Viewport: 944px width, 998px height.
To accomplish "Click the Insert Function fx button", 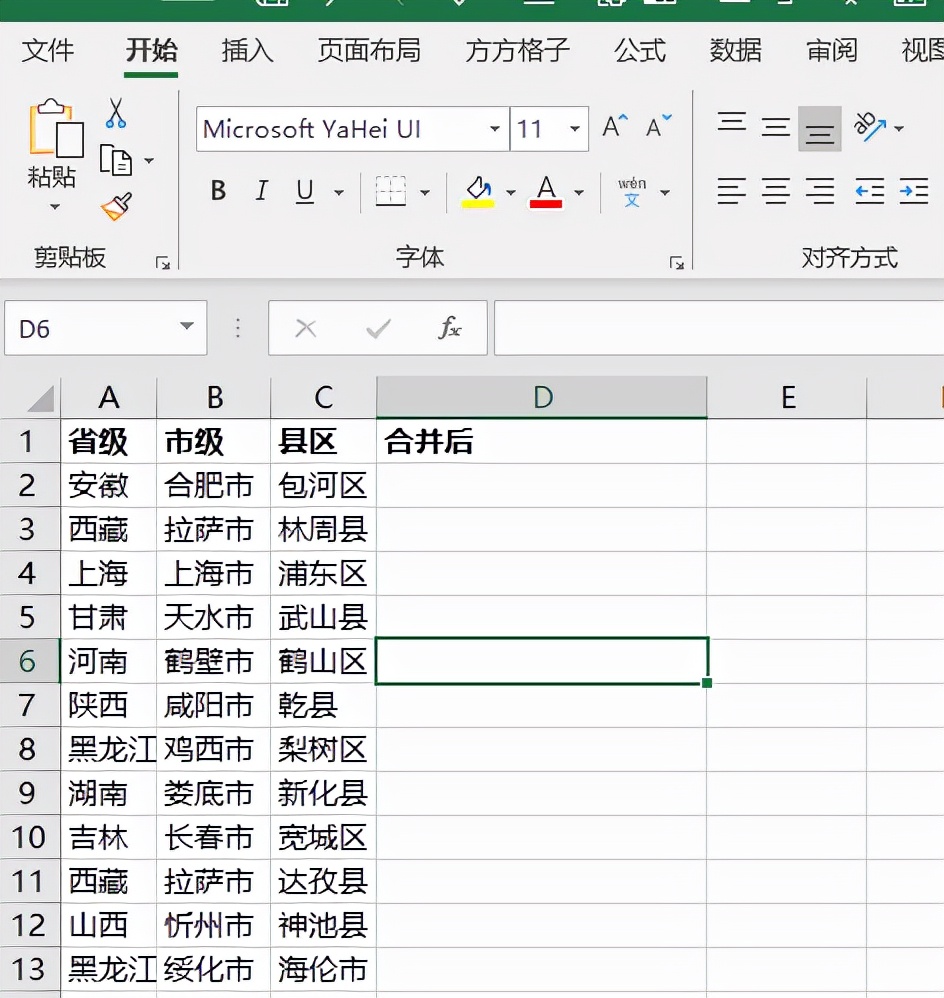I will coord(449,328).
